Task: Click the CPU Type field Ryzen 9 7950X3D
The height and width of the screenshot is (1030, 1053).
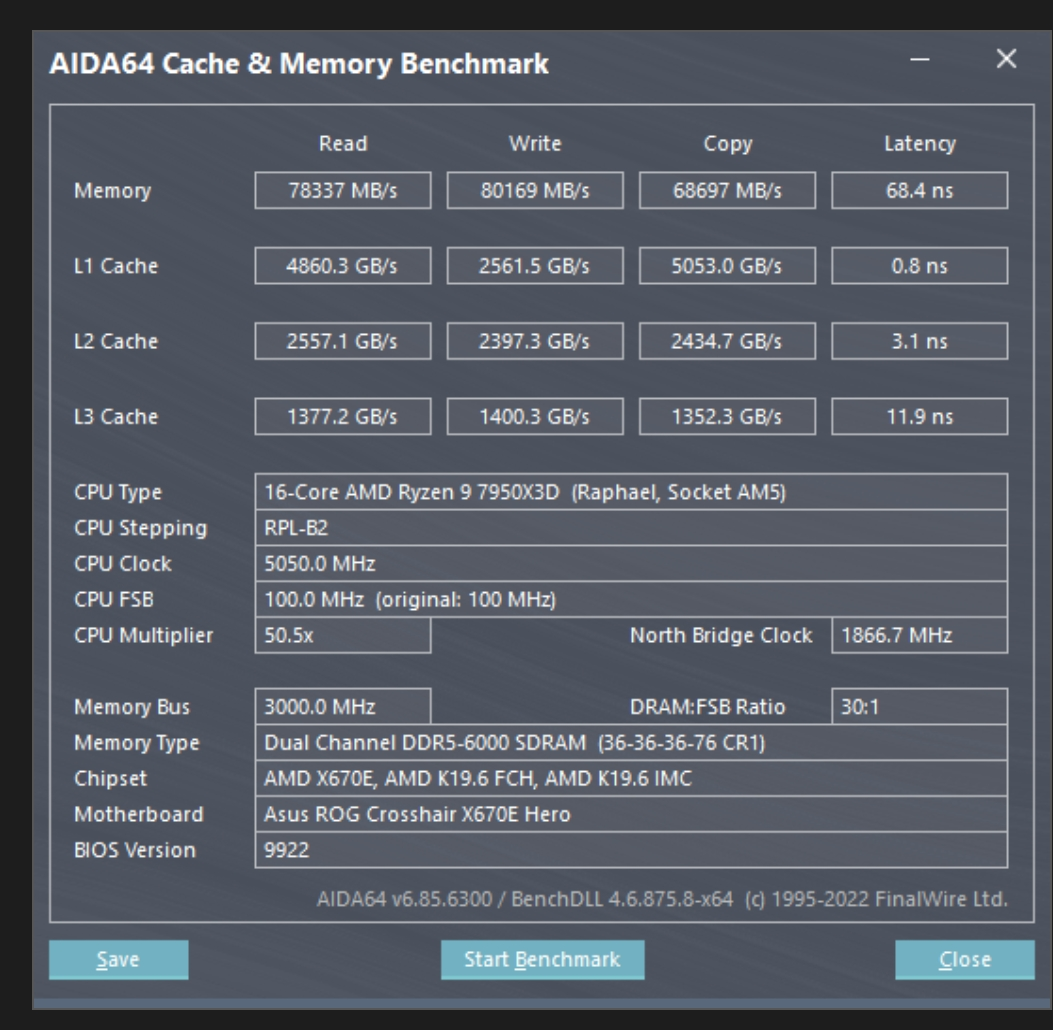Action: click(x=631, y=491)
